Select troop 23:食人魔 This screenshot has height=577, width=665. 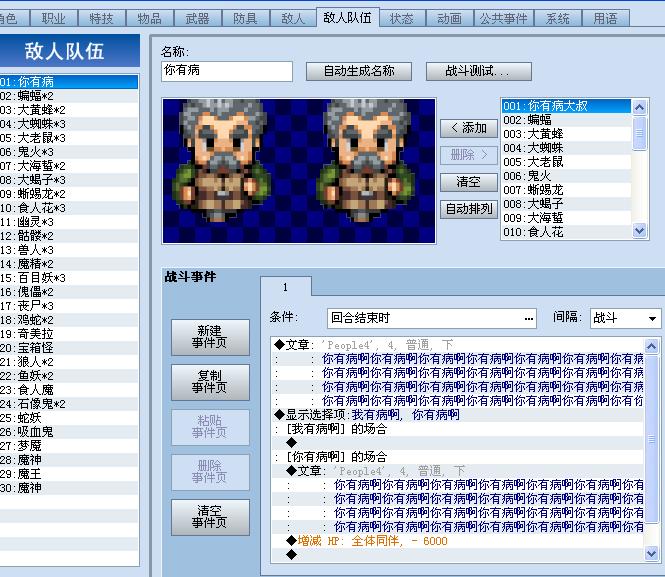point(69,390)
